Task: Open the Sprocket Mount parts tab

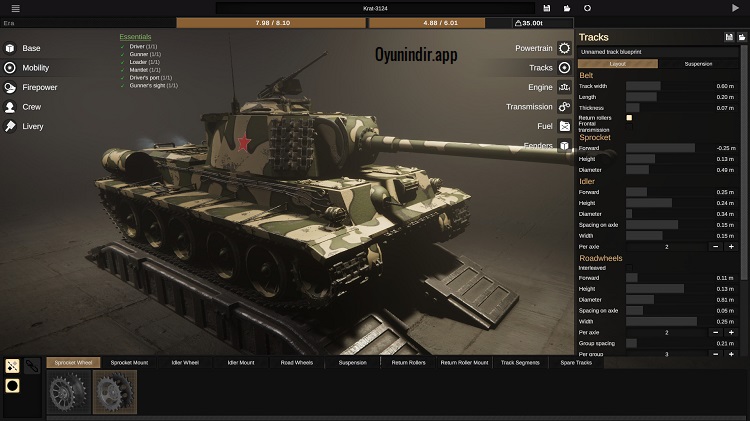Action: pos(129,363)
